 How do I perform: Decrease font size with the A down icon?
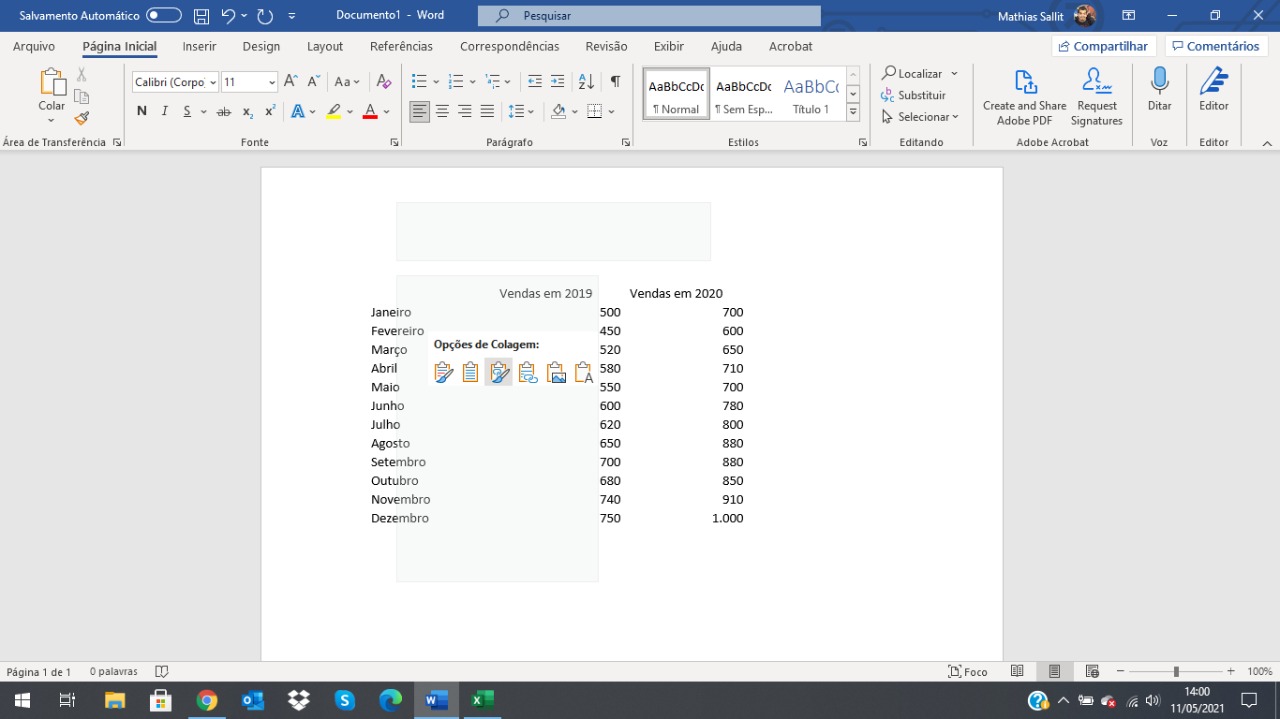[x=313, y=82]
